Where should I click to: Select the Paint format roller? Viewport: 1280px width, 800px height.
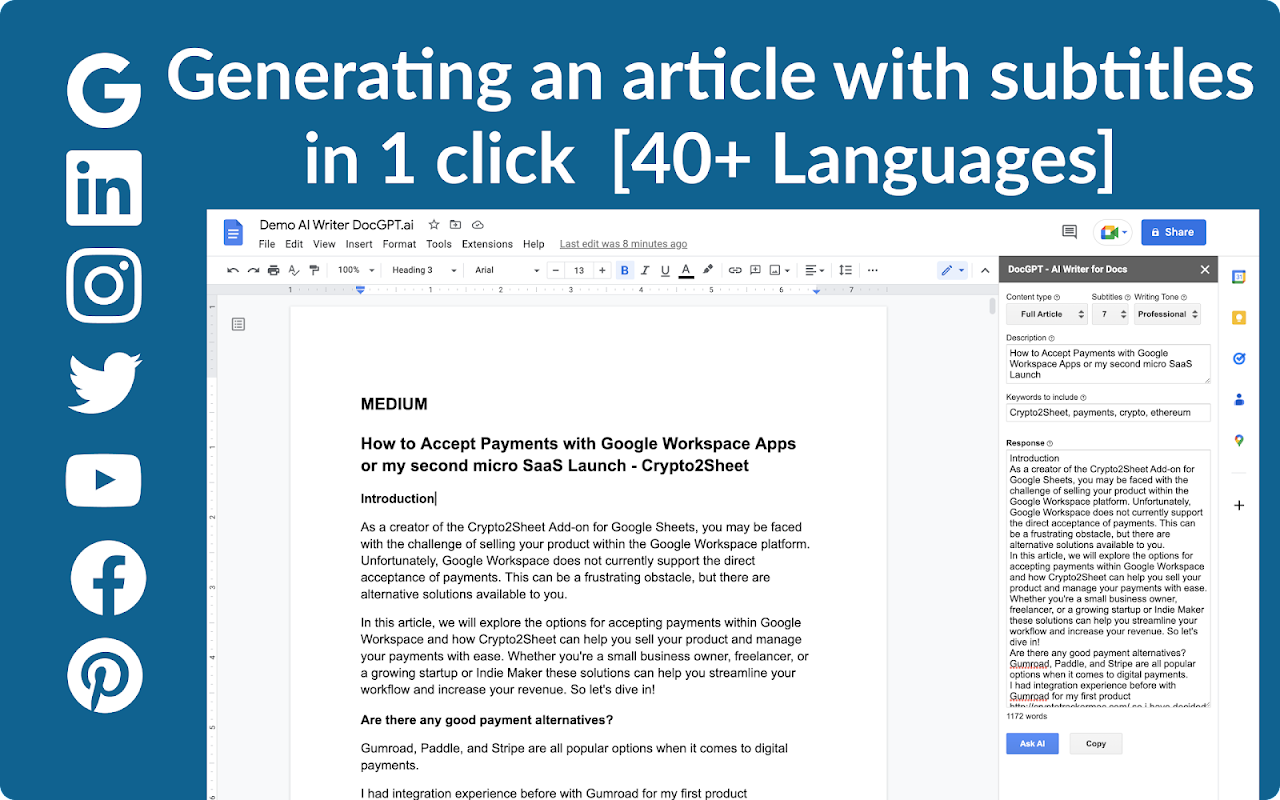point(314,270)
